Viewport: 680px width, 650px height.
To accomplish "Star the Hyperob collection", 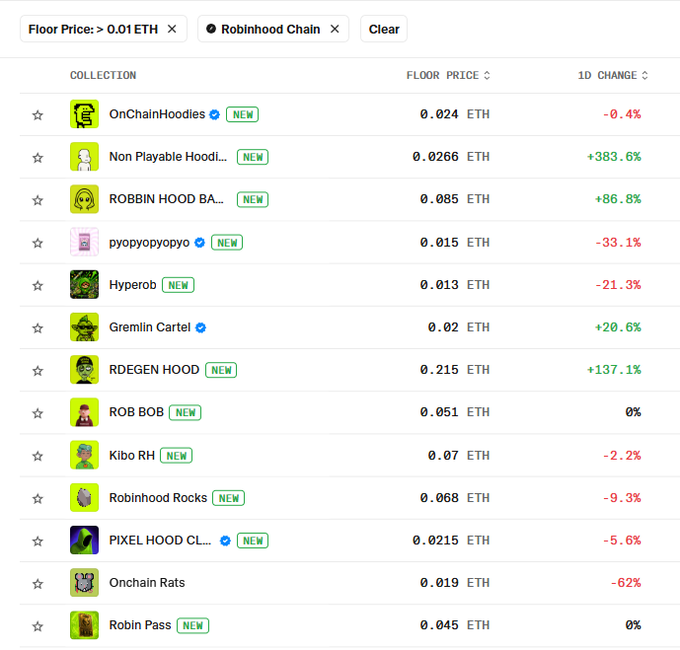I will pyautogui.click(x=38, y=285).
